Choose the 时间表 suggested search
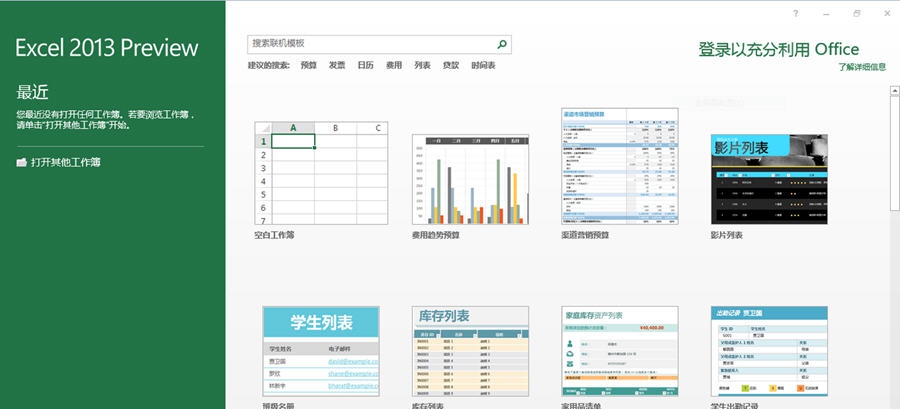The height and width of the screenshot is (409, 900). pyautogui.click(x=483, y=65)
